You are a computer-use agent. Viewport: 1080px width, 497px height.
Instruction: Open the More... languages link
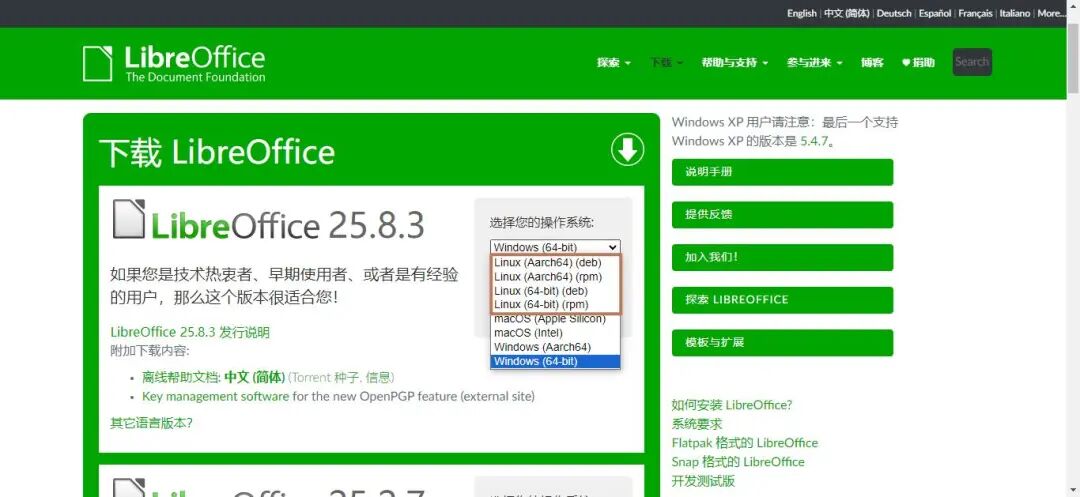1052,13
